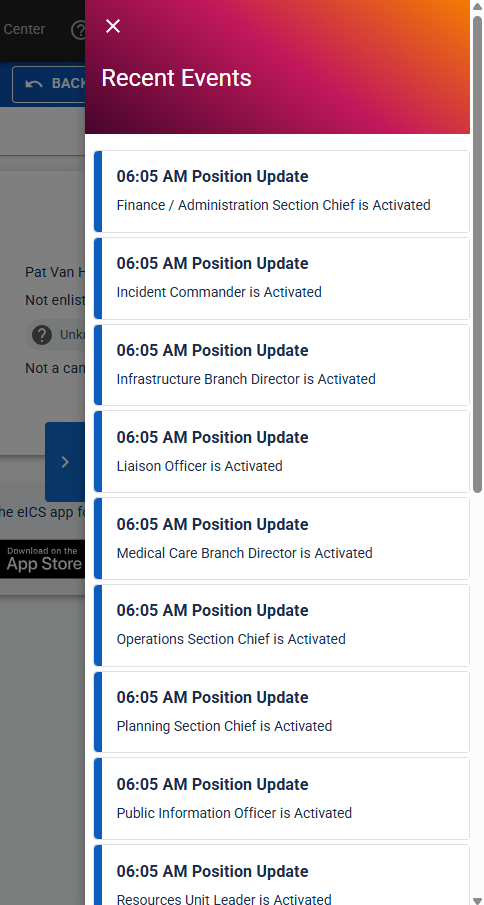Select Public Information Officer event card
Screen dimensions: 484x905
pyautogui.click(x=282, y=798)
